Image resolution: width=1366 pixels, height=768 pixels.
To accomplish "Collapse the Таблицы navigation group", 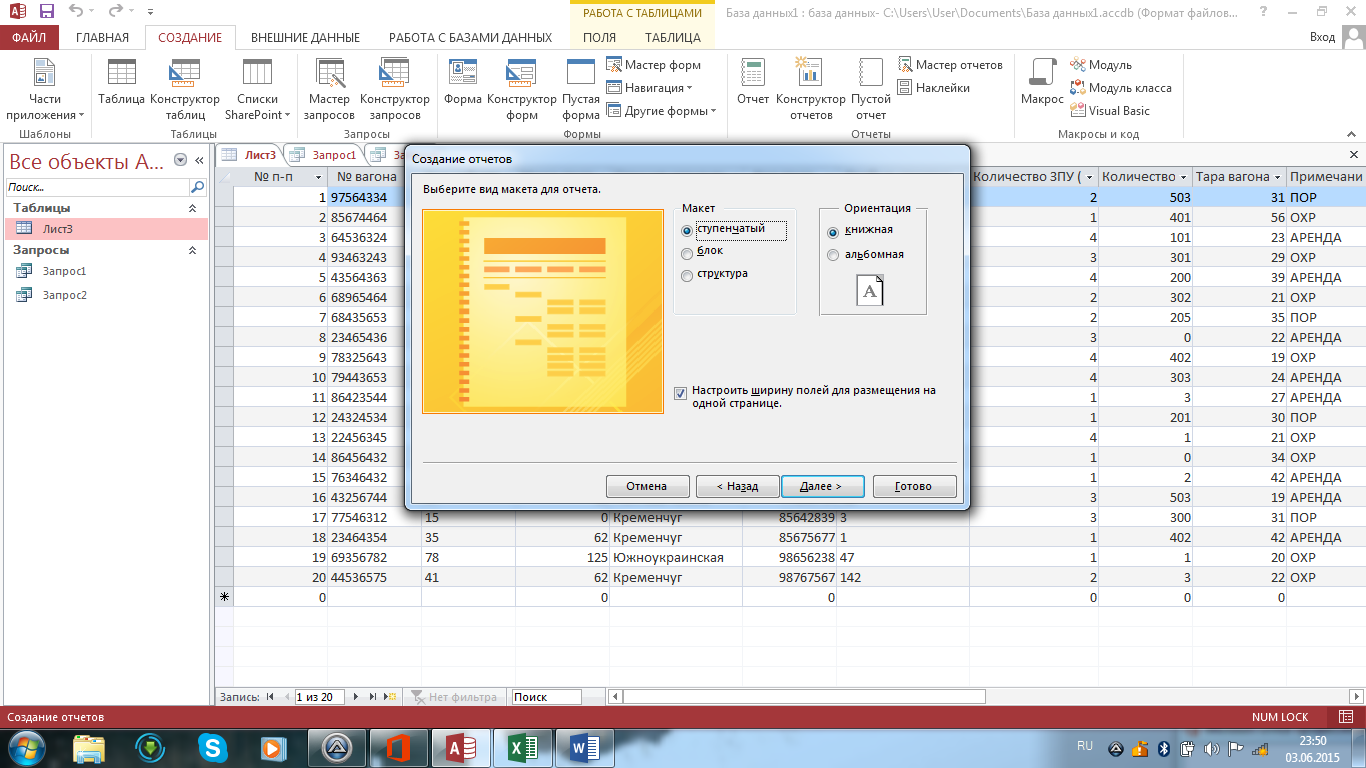I will 193,208.
